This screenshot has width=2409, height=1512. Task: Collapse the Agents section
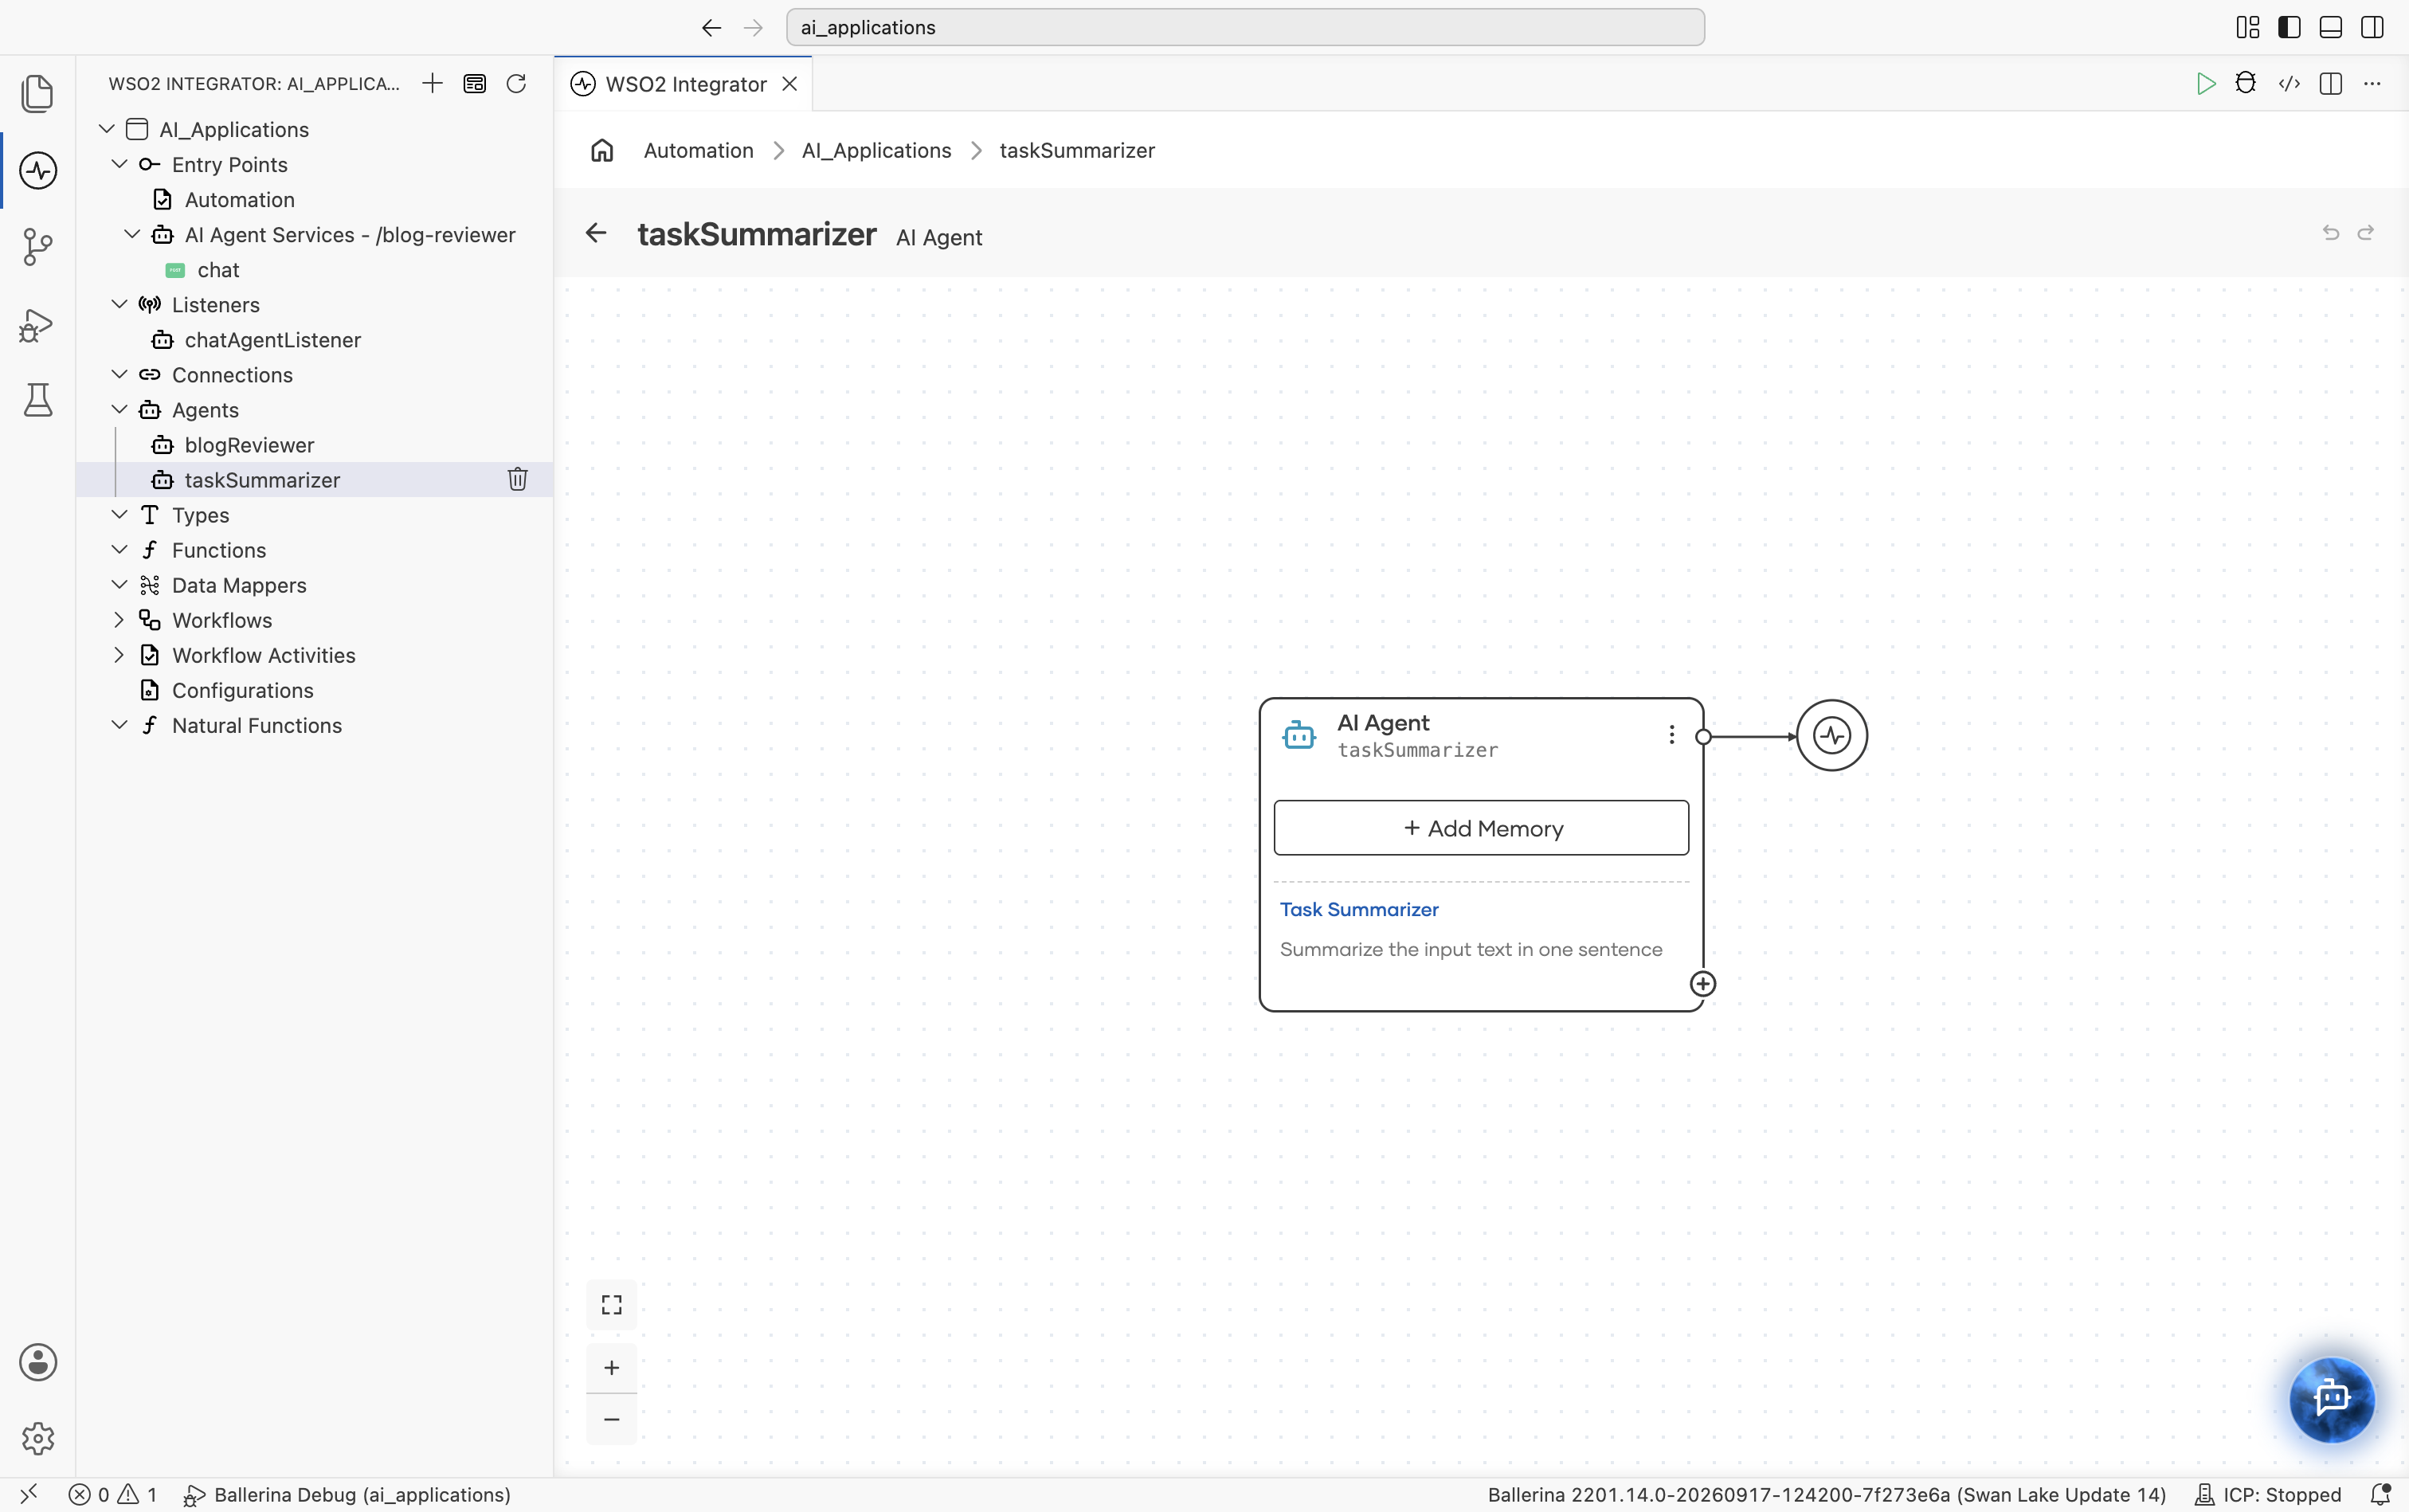coord(119,409)
